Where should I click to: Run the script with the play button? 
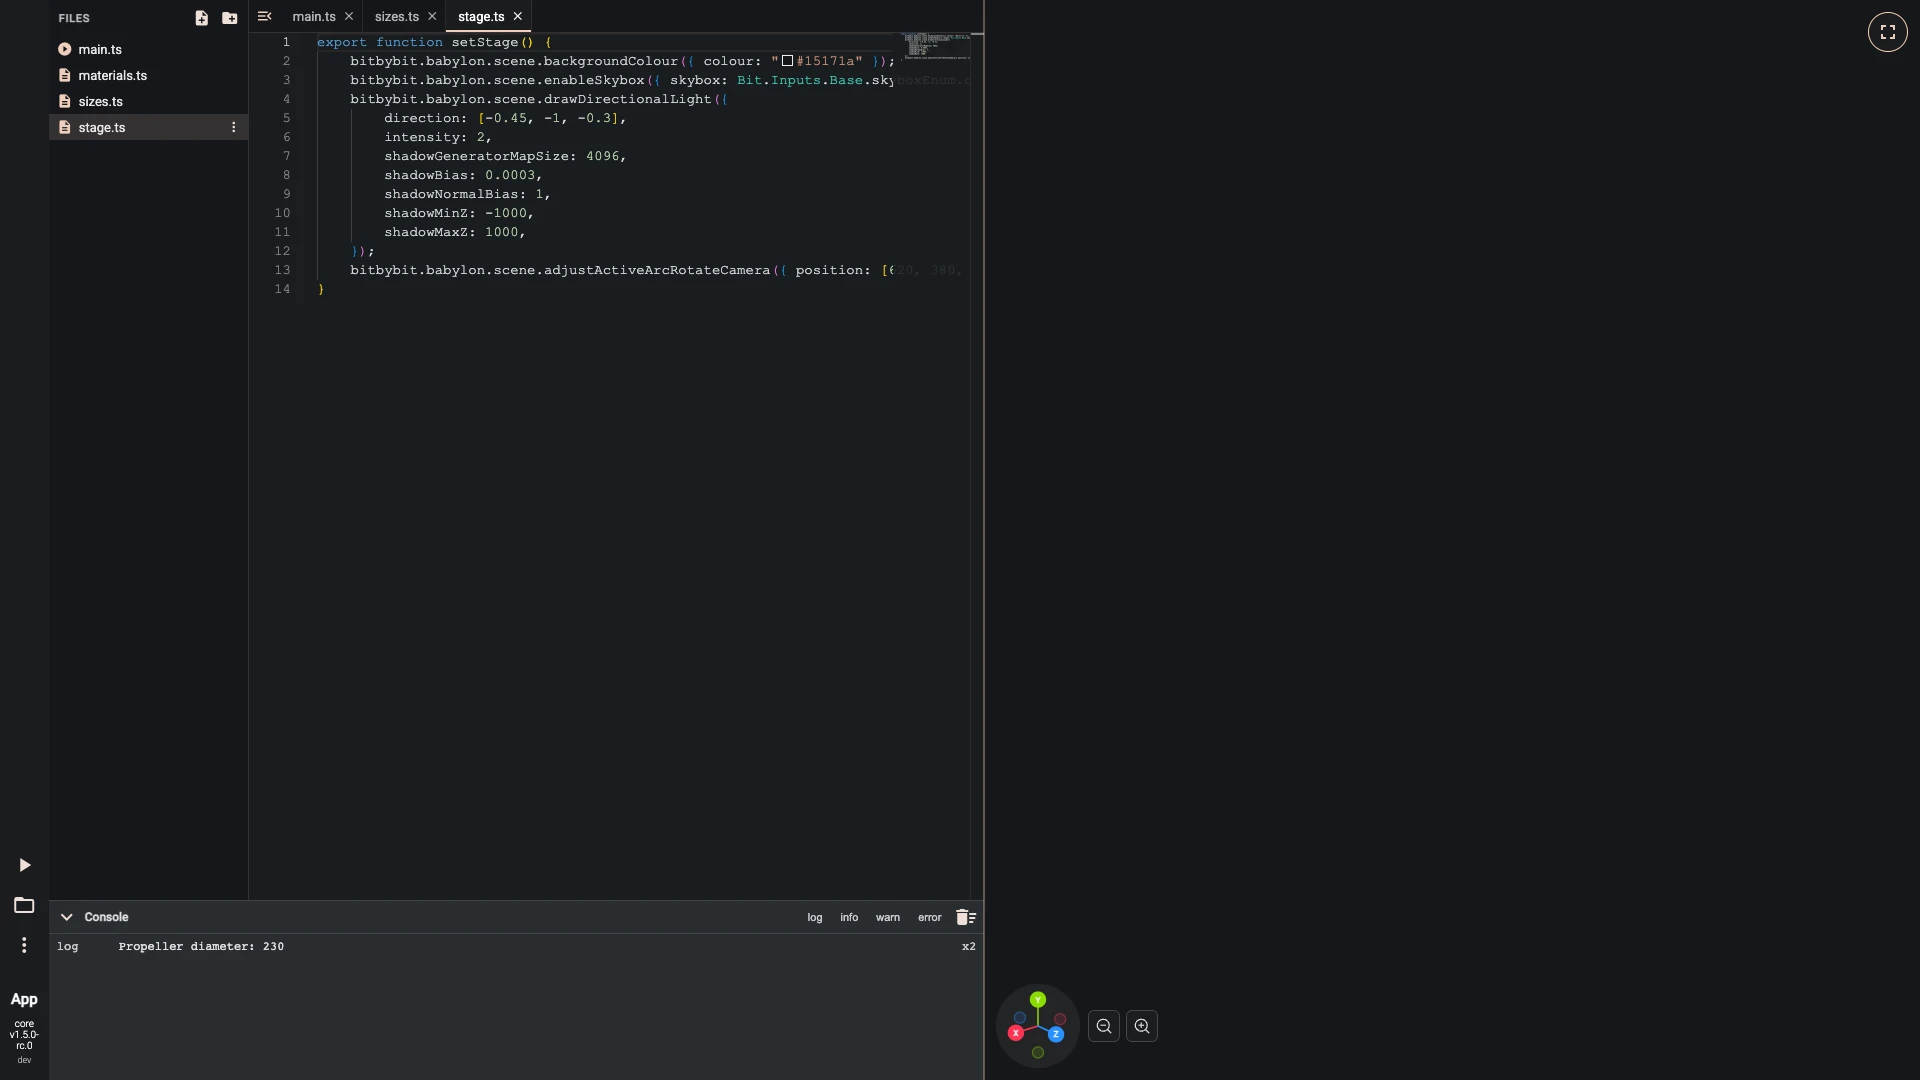[25, 865]
